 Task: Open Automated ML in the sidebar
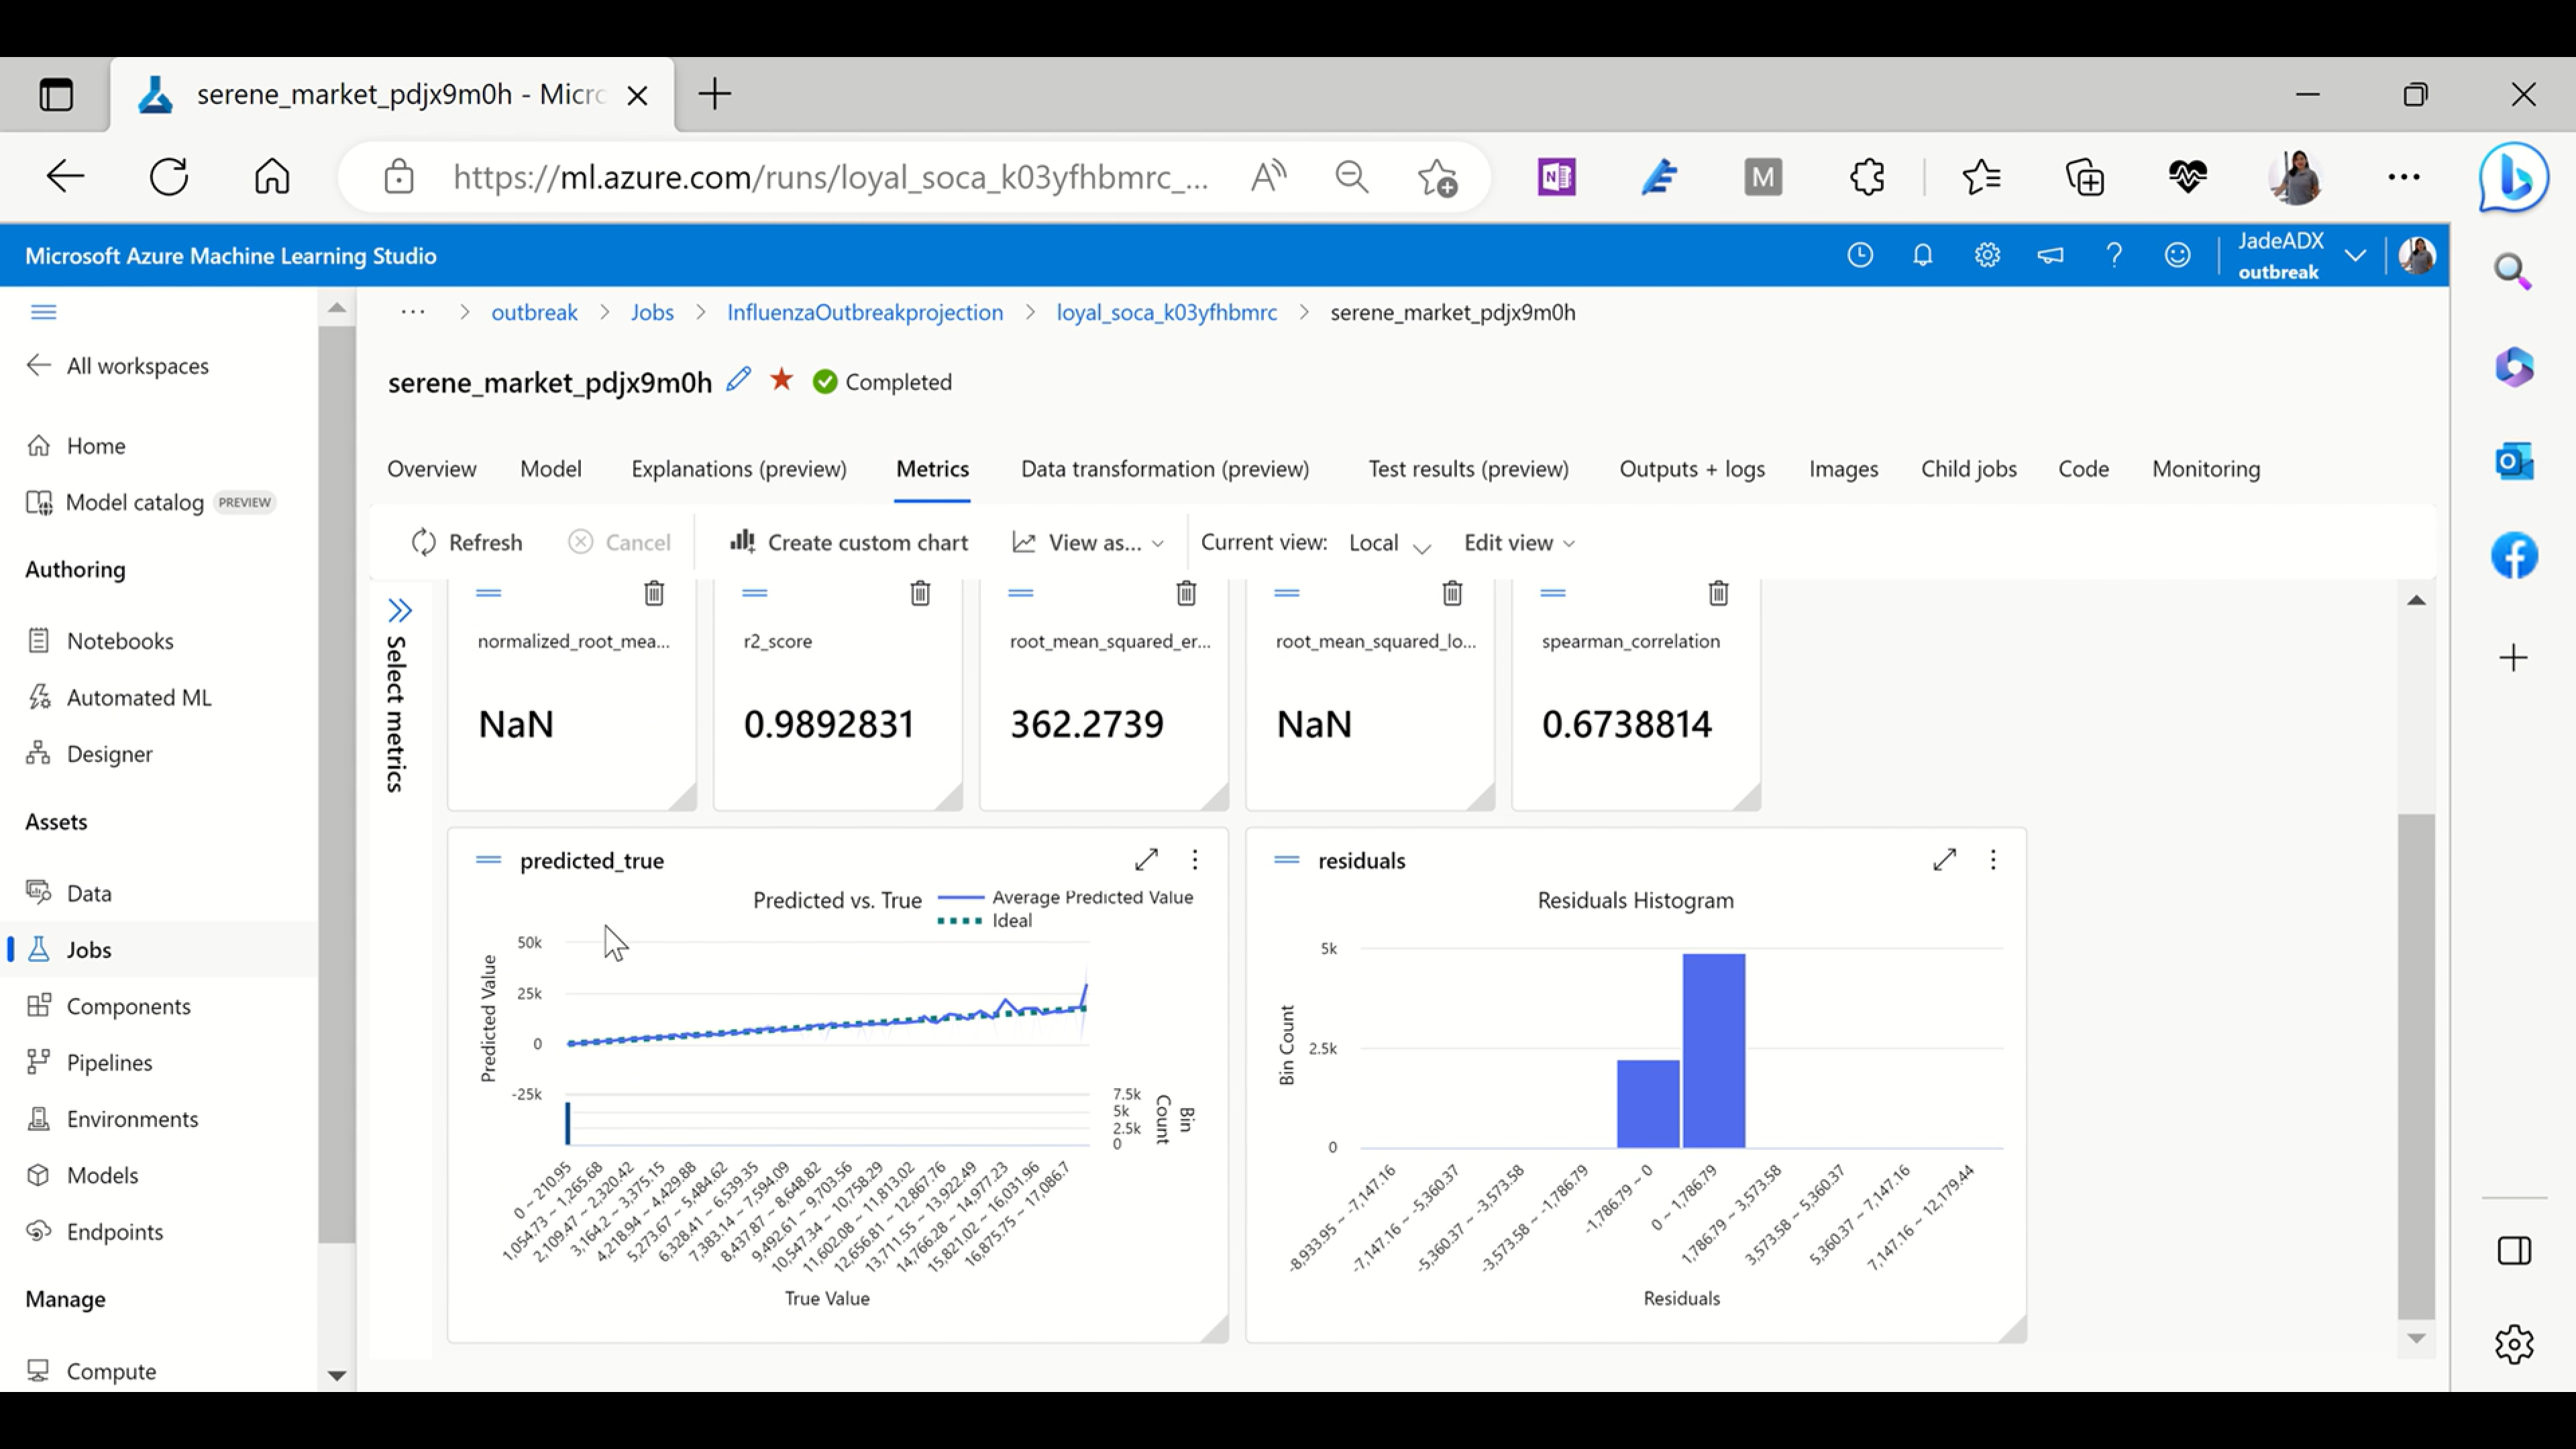[138, 697]
